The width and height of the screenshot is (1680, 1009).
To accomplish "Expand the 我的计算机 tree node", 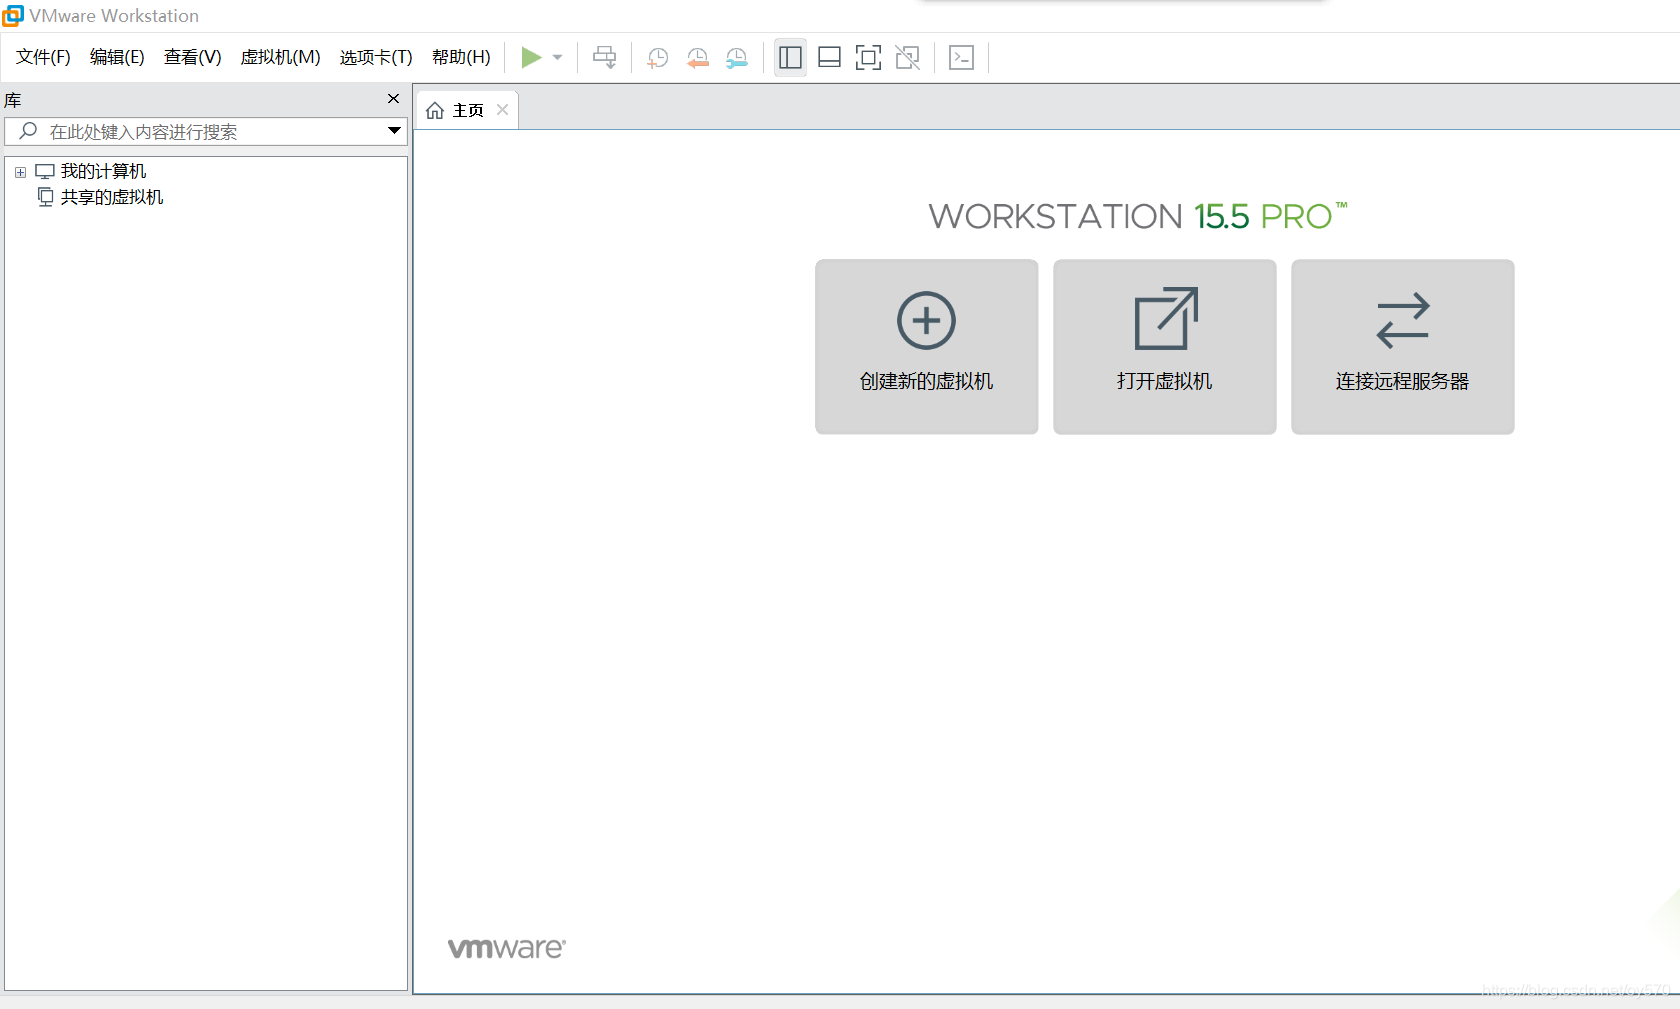I will click(20, 172).
